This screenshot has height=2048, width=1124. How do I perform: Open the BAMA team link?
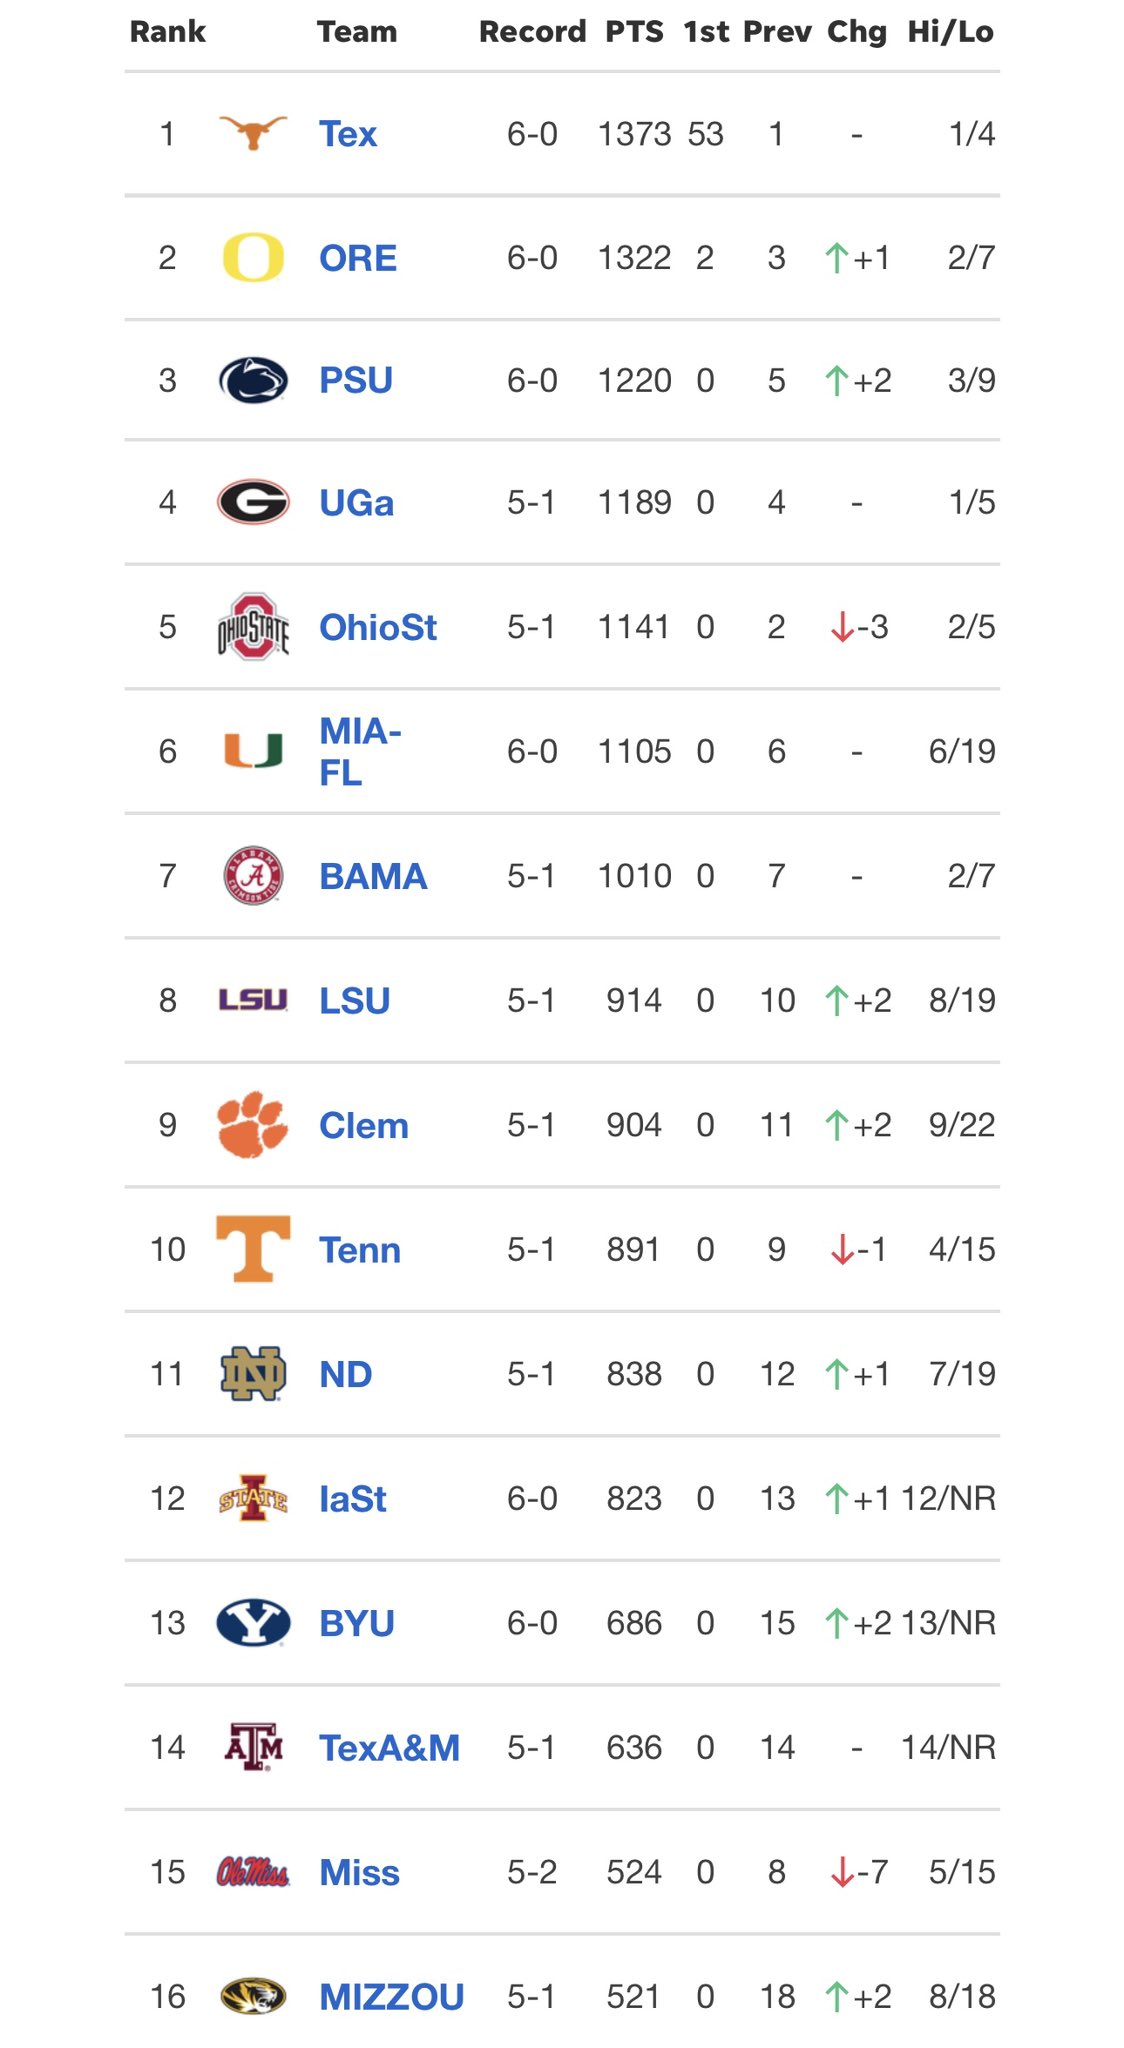[x=373, y=876]
